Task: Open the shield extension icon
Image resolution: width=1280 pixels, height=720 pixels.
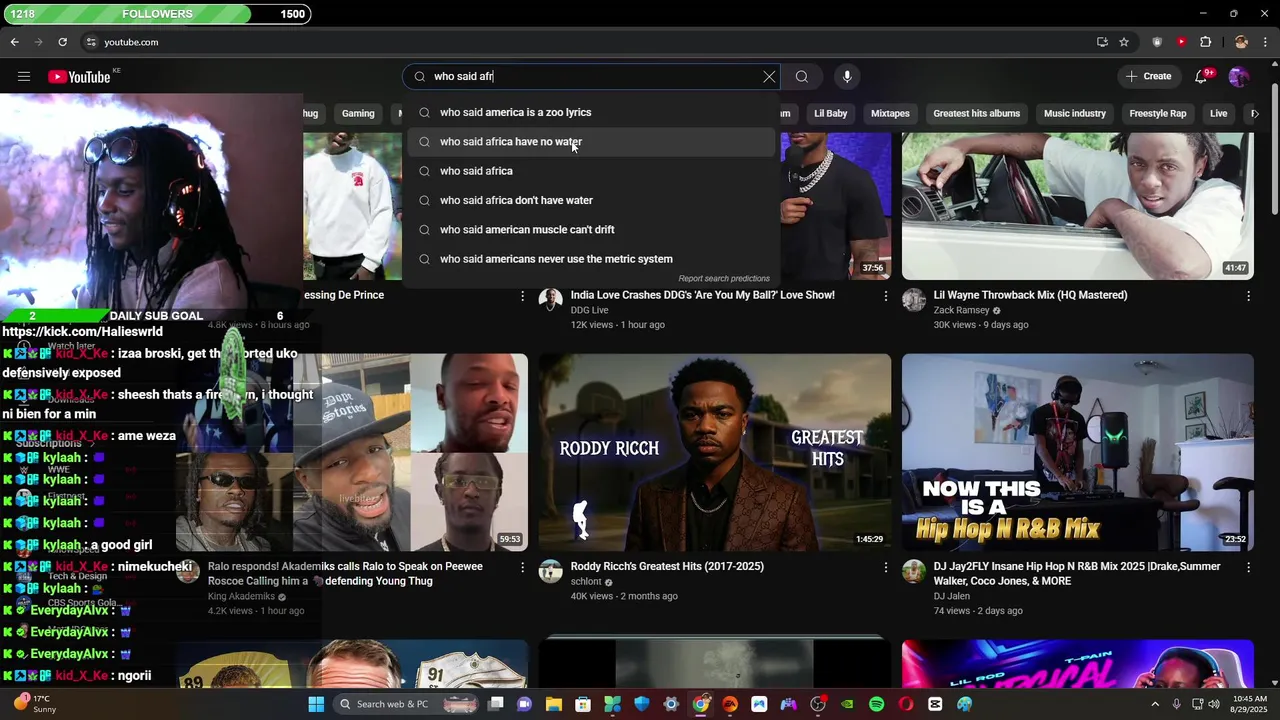Action: 1158,42
